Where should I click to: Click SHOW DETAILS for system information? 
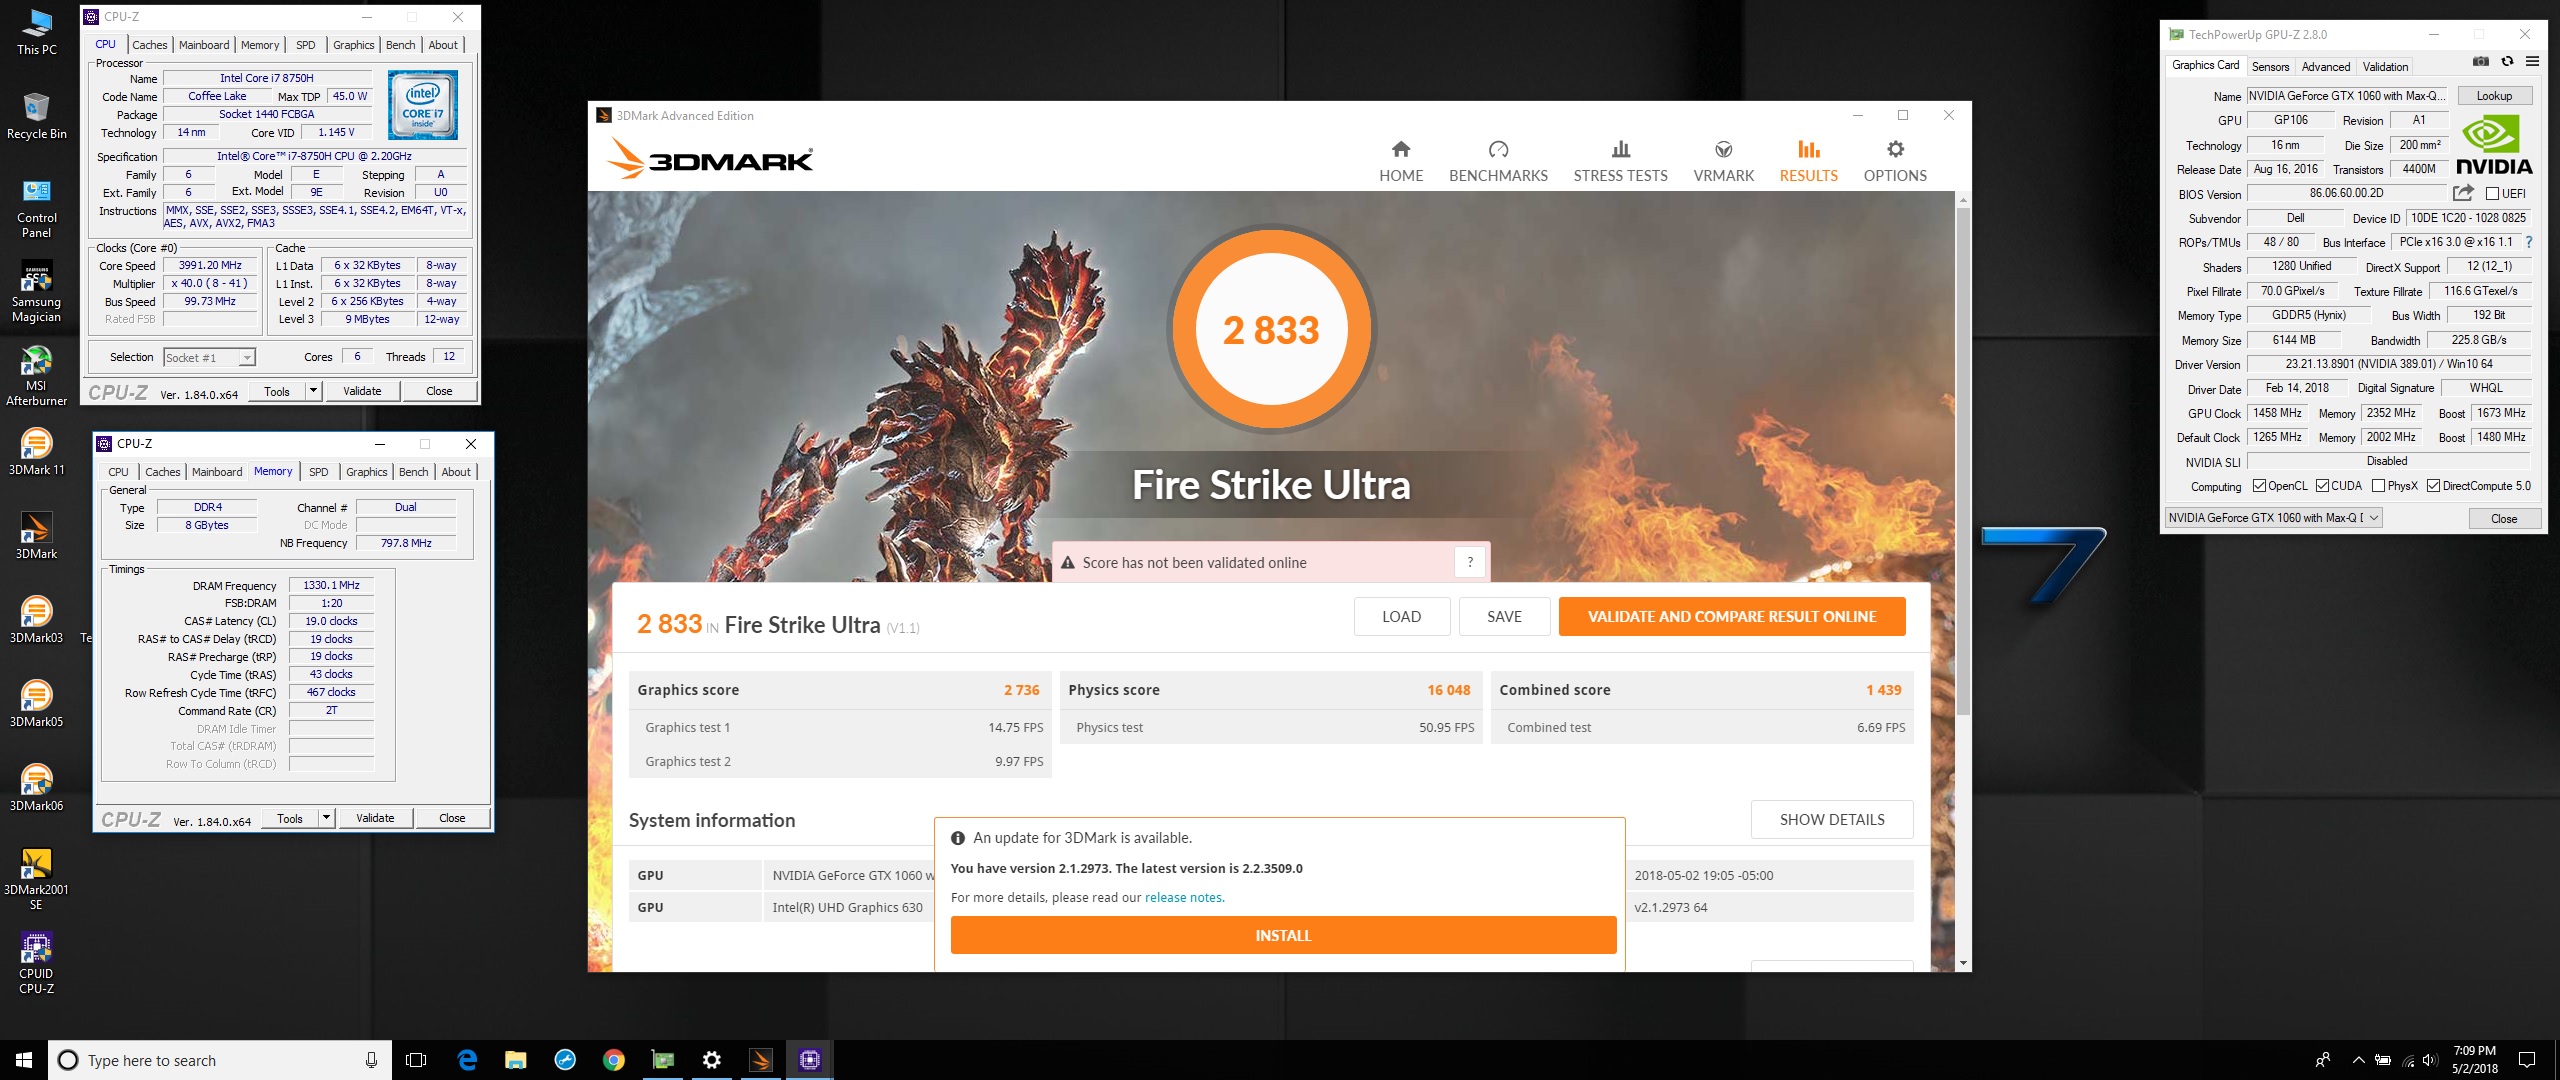[x=1832, y=820]
